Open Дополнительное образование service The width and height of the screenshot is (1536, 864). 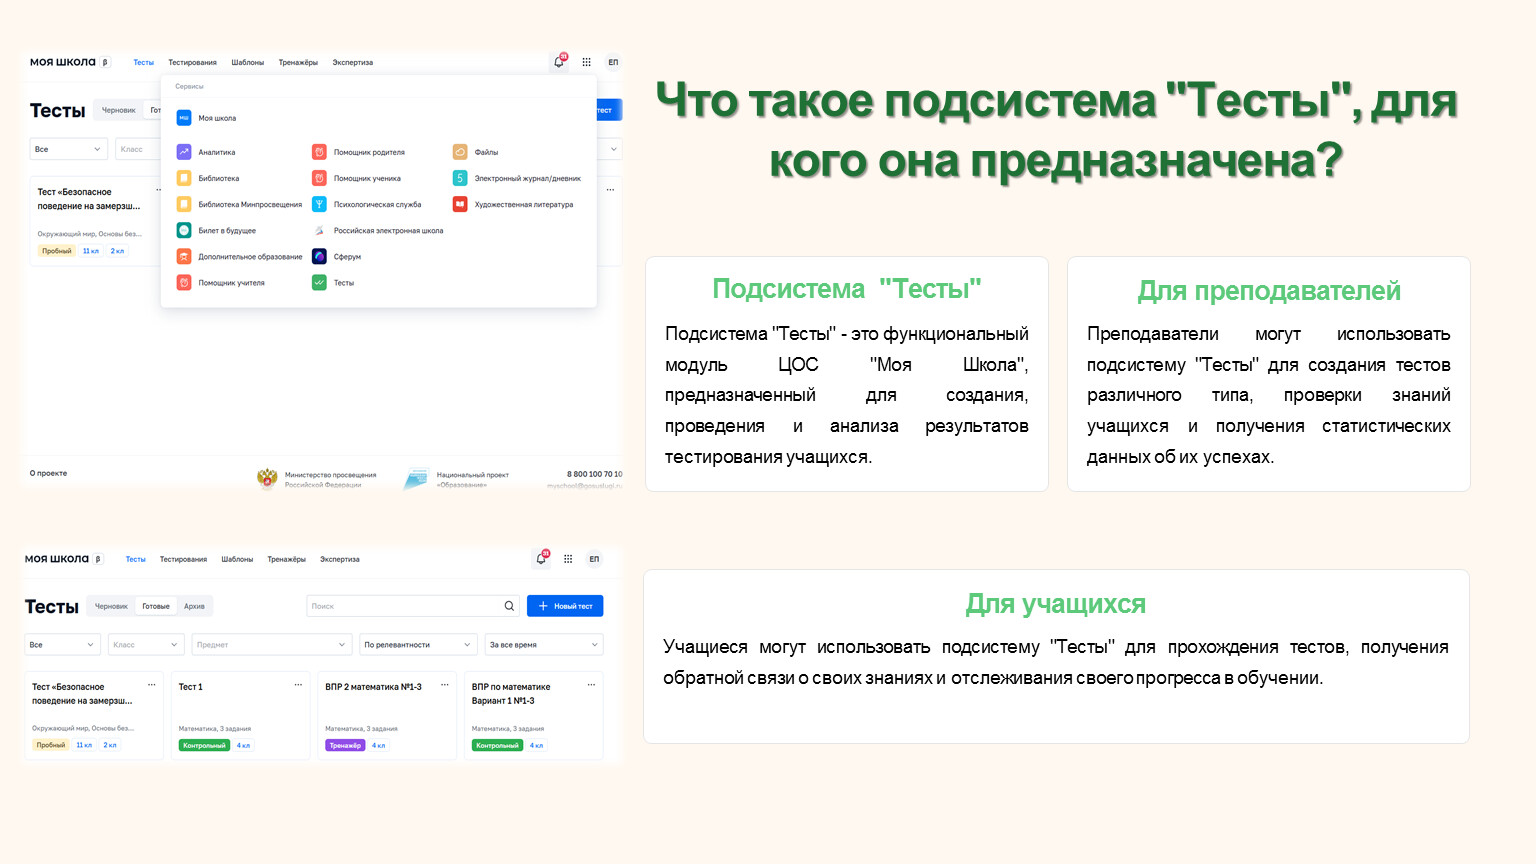pyautogui.click(x=240, y=257)
